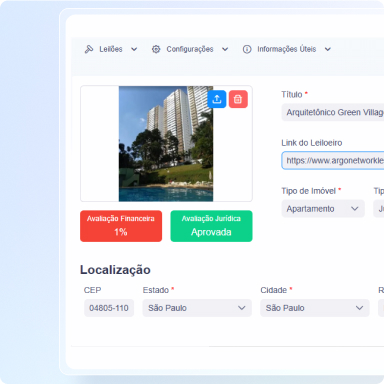This screenshot has height=384, width=384.
Task: Expand the Configurações menu chevron
Action: [225, 49]
